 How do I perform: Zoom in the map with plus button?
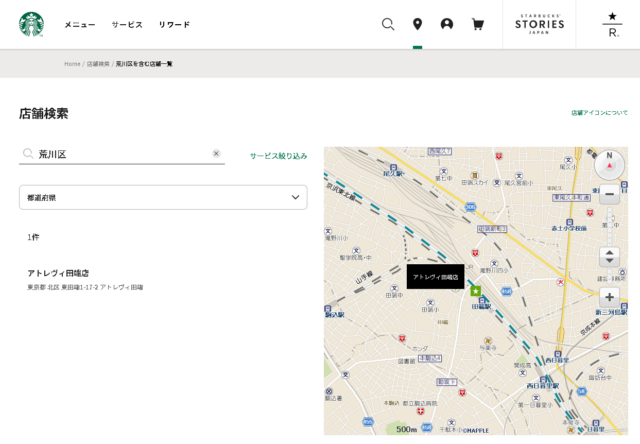[609, 297]
